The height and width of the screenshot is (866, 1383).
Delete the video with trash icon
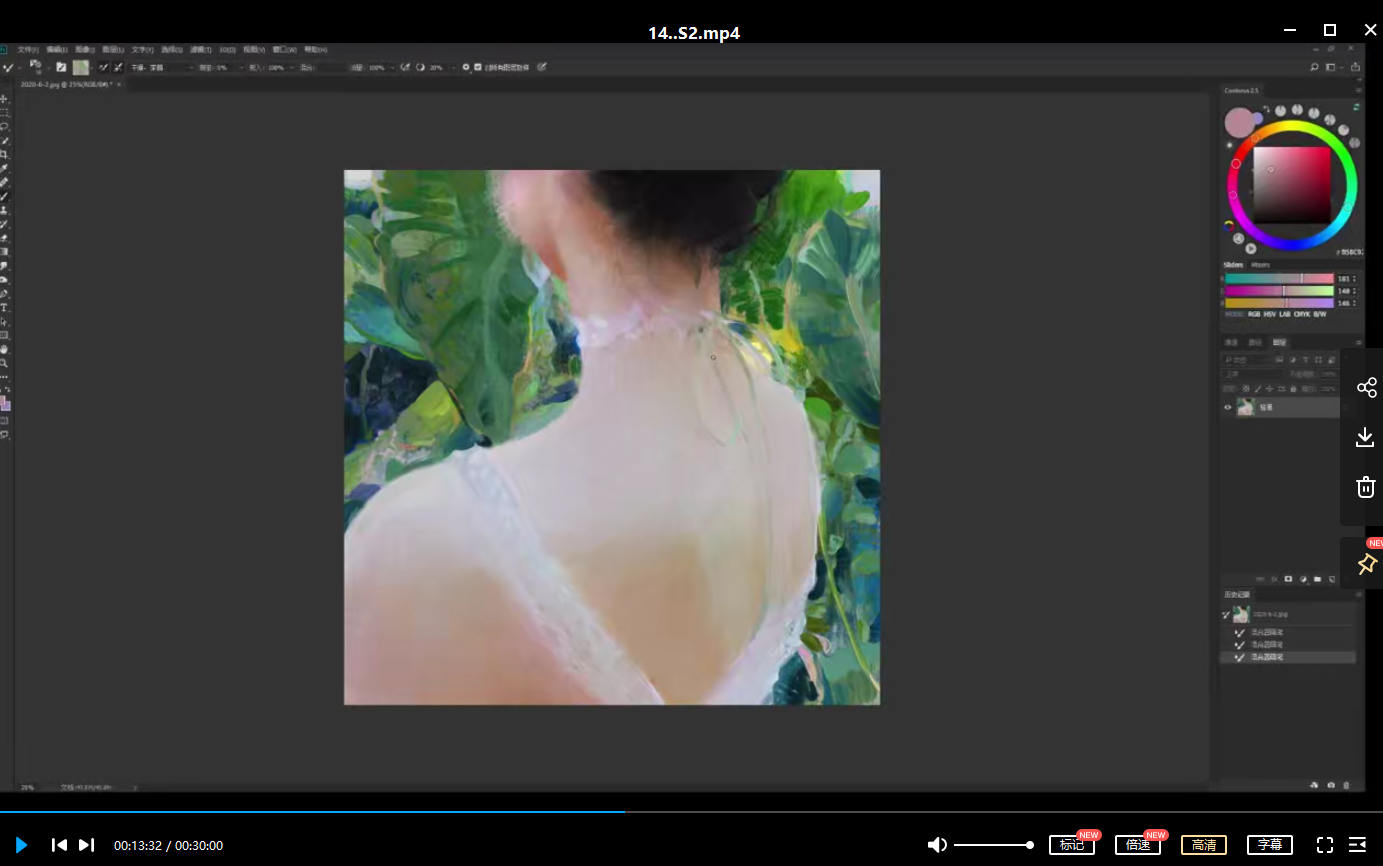1365,487
